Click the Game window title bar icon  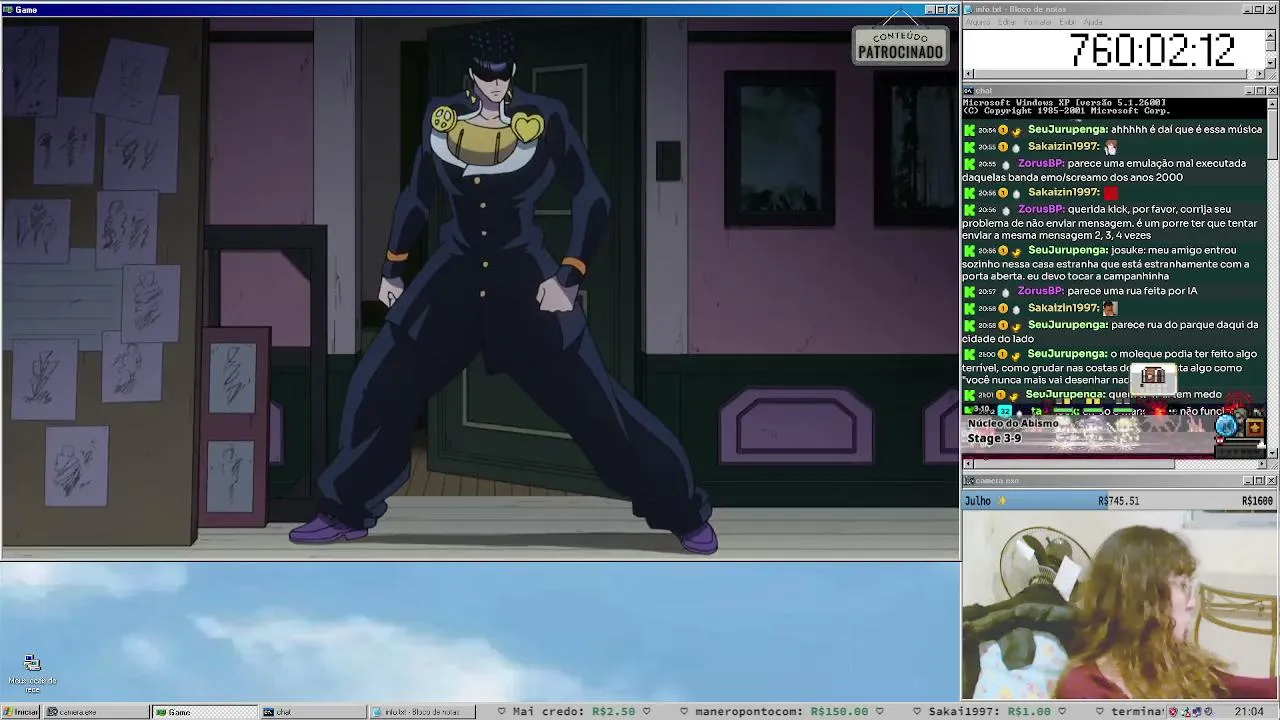tap(7, 9)
